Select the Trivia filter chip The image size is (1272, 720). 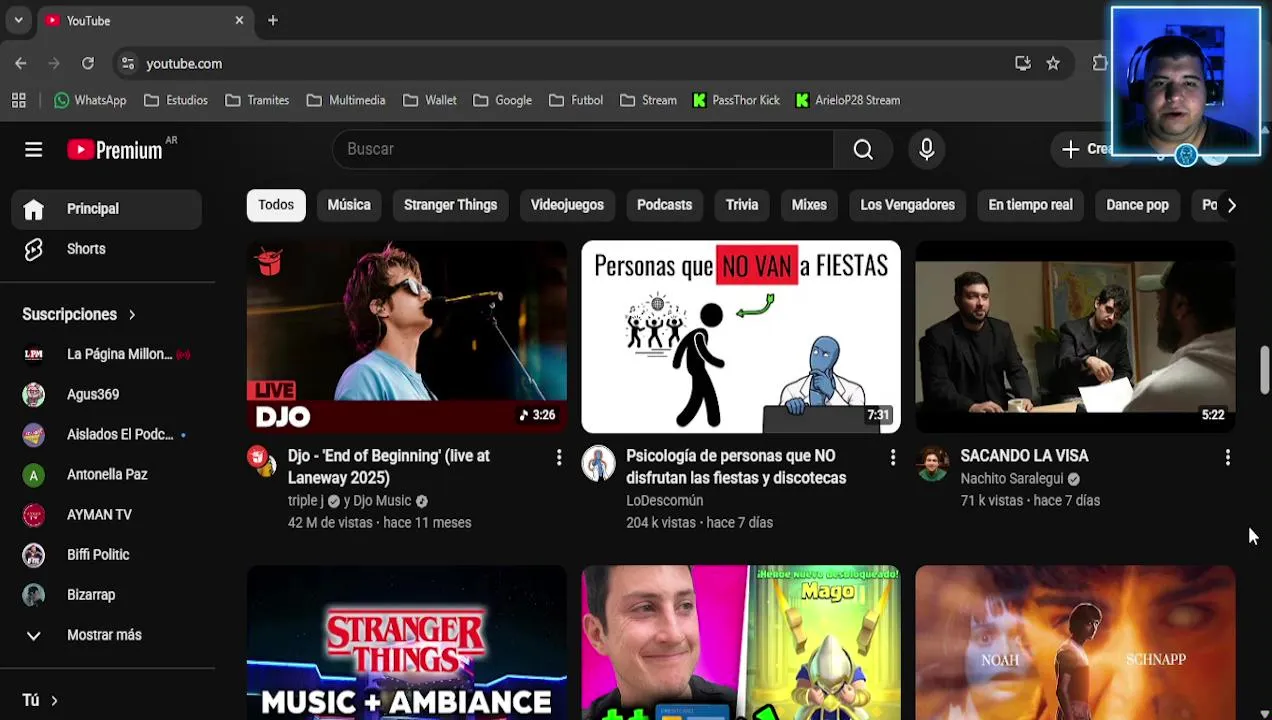(x=742, y=205)
